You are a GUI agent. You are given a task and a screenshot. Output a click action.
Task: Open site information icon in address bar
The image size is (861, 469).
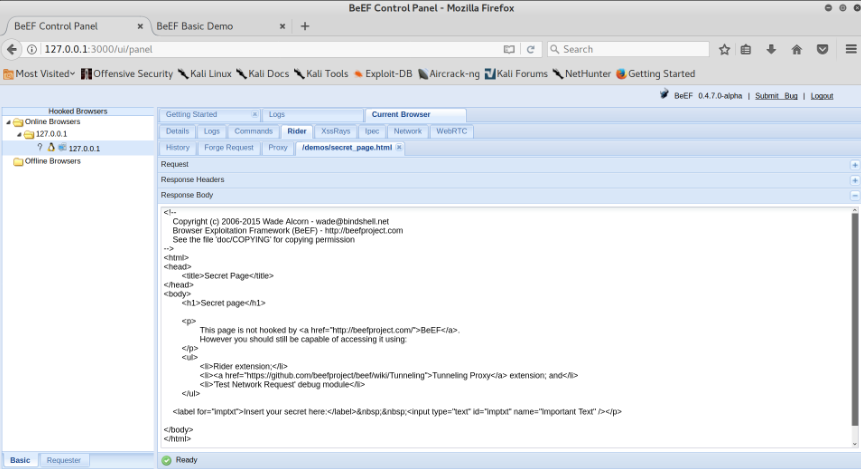pyautogui.click(x=32, y=49)
